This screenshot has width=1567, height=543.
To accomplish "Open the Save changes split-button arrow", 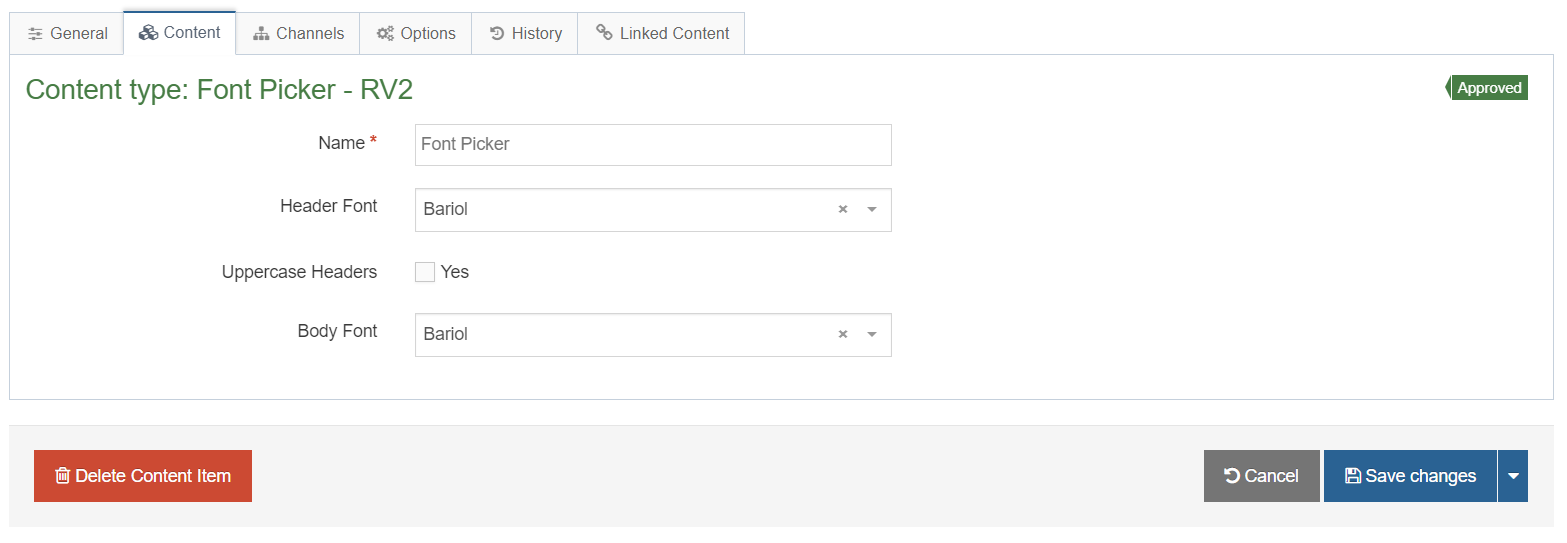I will [x=1513, y=476].
